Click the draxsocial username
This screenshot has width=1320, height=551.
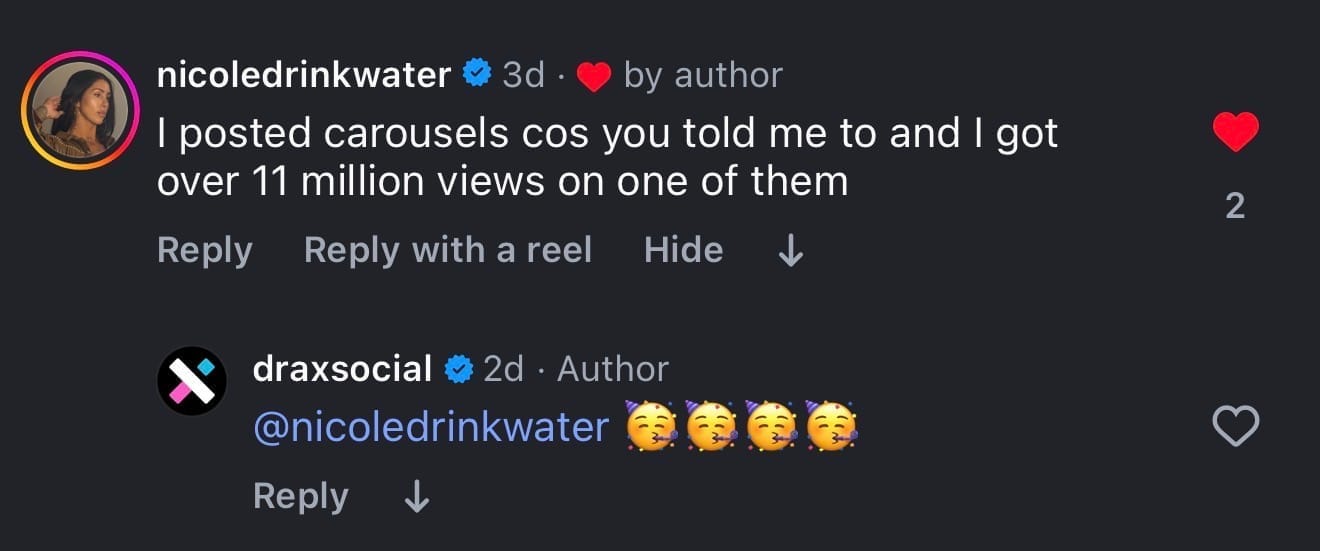342,369
